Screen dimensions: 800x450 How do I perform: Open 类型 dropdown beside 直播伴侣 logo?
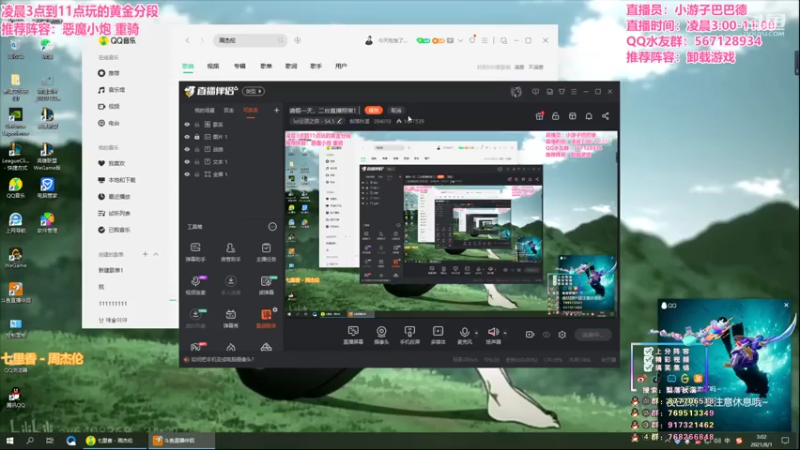click(254, 91)
